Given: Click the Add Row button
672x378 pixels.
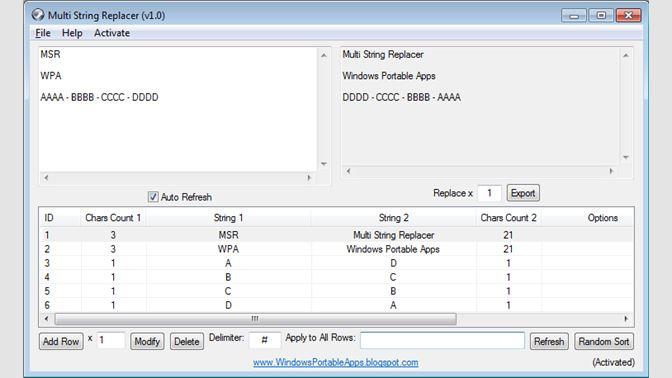Looking at the screenshot, I should (61, 342).
